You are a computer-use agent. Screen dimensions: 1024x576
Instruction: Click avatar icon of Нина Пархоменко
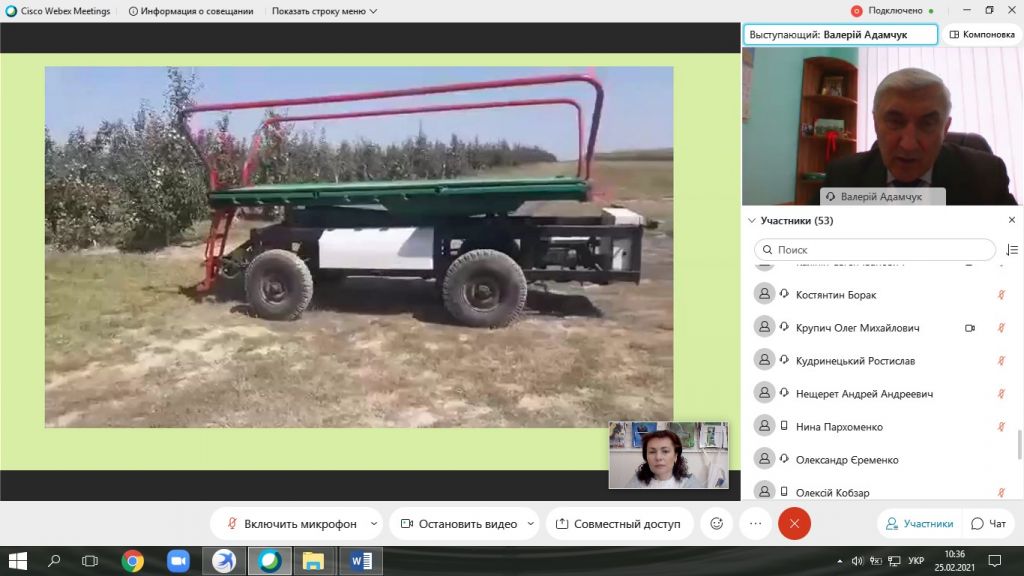[x=765, y=426]
